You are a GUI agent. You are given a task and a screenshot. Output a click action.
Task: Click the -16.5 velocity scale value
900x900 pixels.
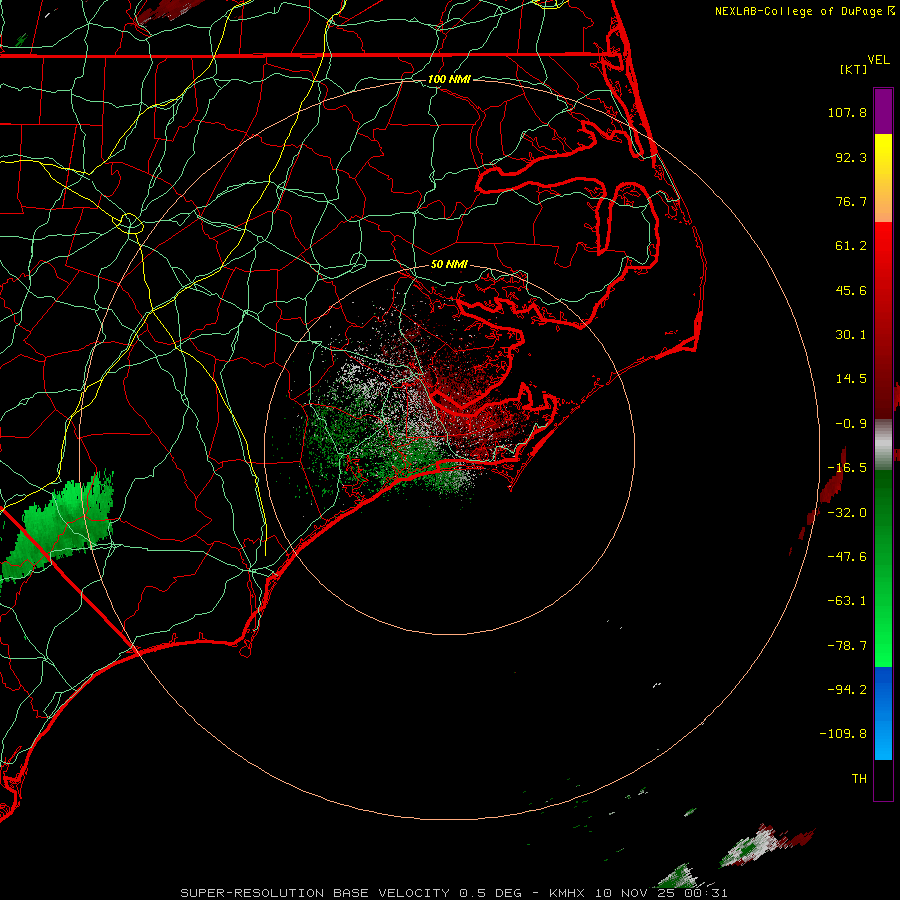pos(847,468)
